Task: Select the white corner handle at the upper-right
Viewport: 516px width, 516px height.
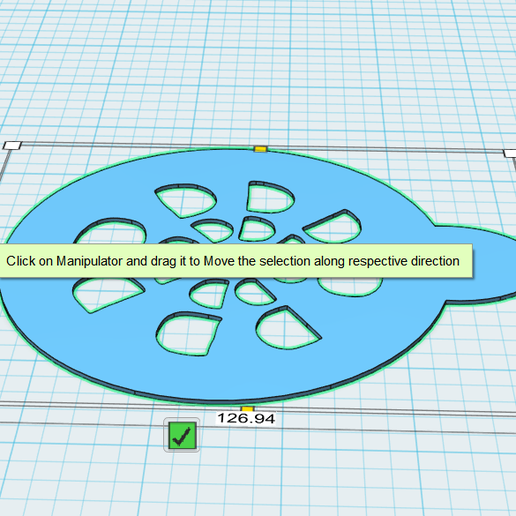Action: [x=510, y=154]
